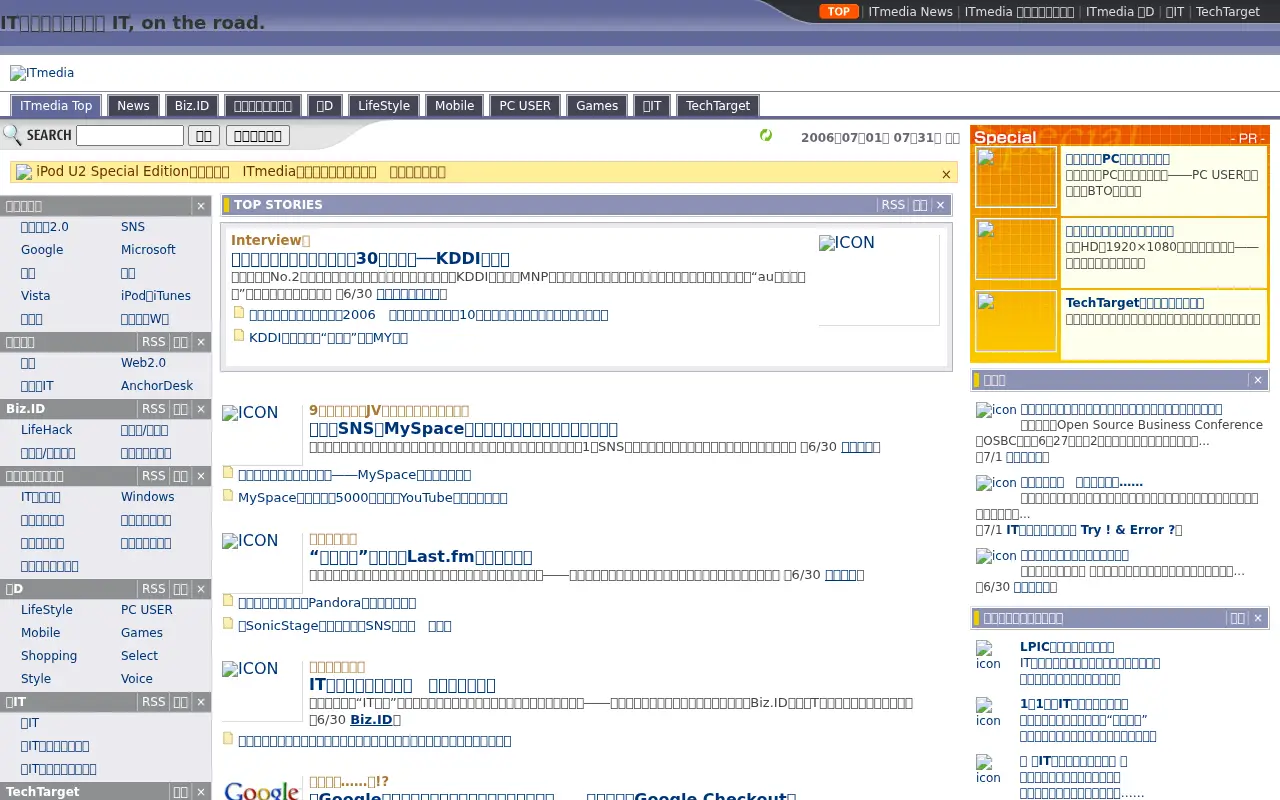This screenshot has height=800, width=1280.
Task: Click the underlined Biz.ID link after 6/30
Action: (x=371, y=720)
